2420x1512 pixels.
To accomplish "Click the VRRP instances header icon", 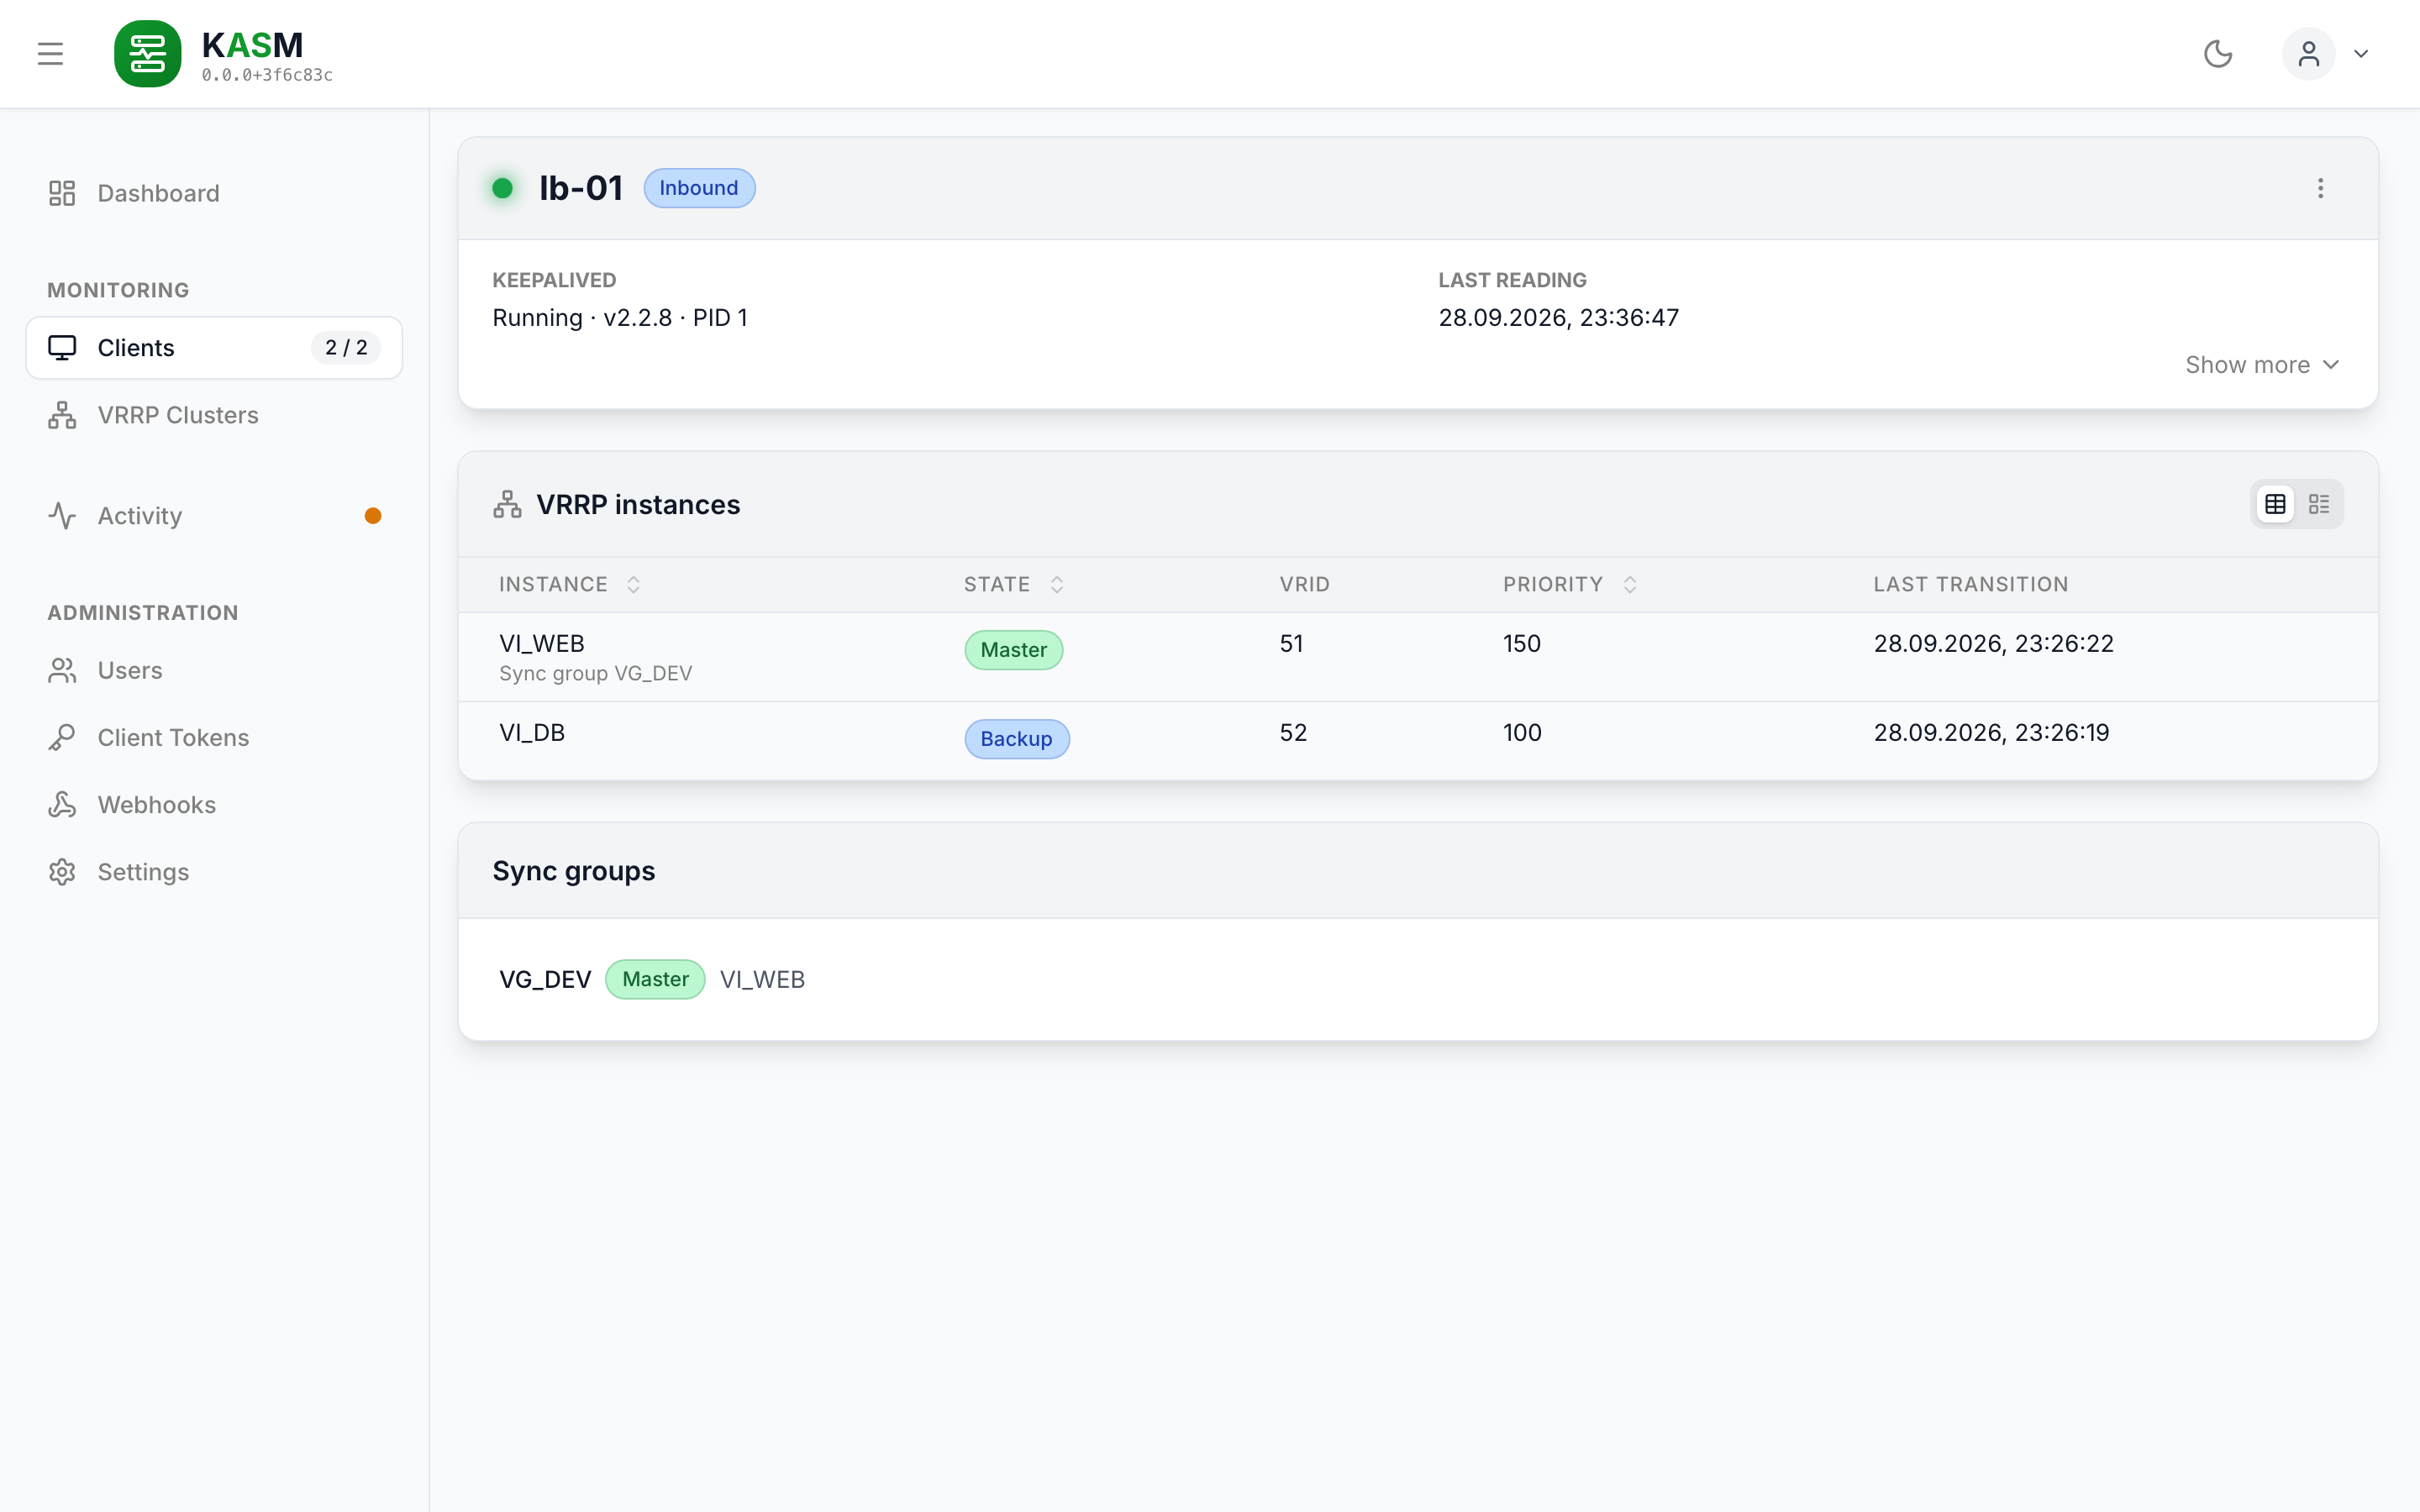I will click(x=507, y=504).
